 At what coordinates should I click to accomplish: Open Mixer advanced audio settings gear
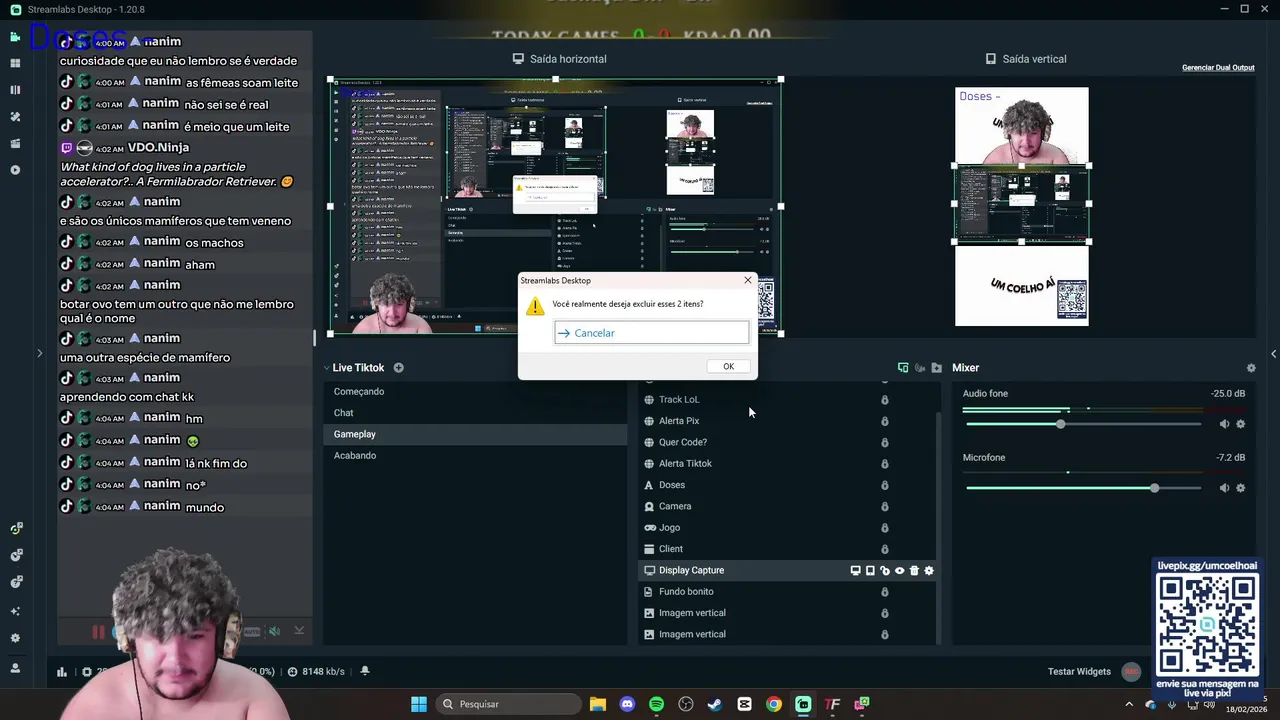[x=1250, y=368]
